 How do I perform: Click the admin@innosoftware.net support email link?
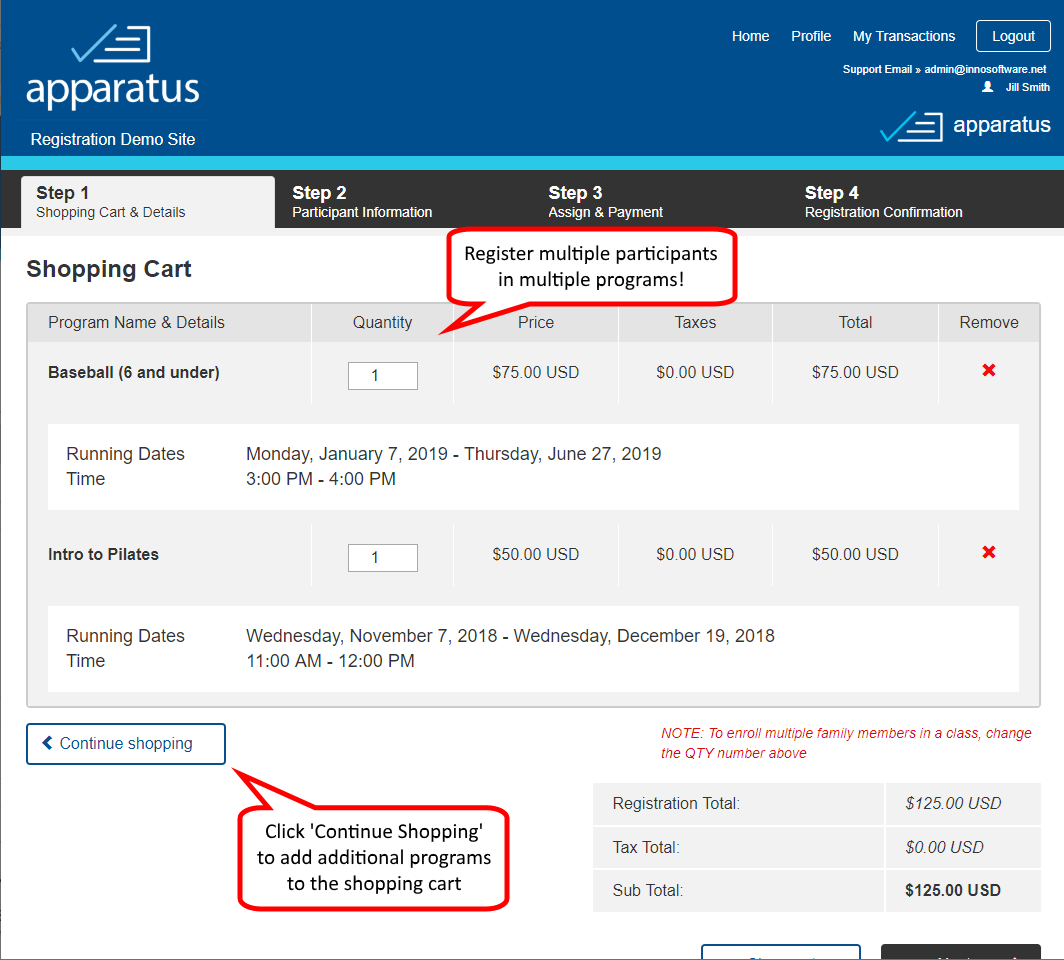point(985,69)
